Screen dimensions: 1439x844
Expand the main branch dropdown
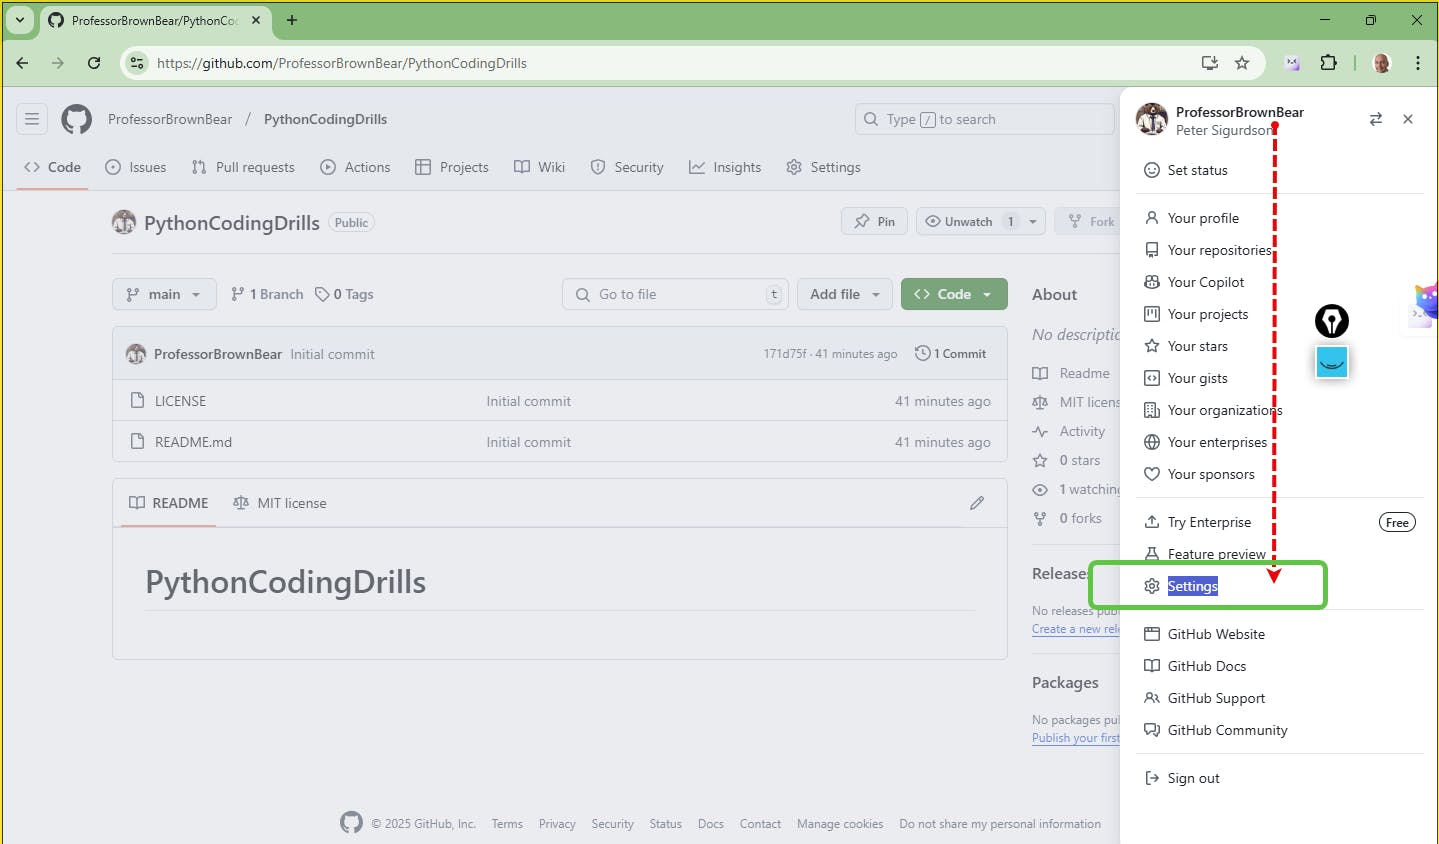pyautogui.click(x=165, y=294)
